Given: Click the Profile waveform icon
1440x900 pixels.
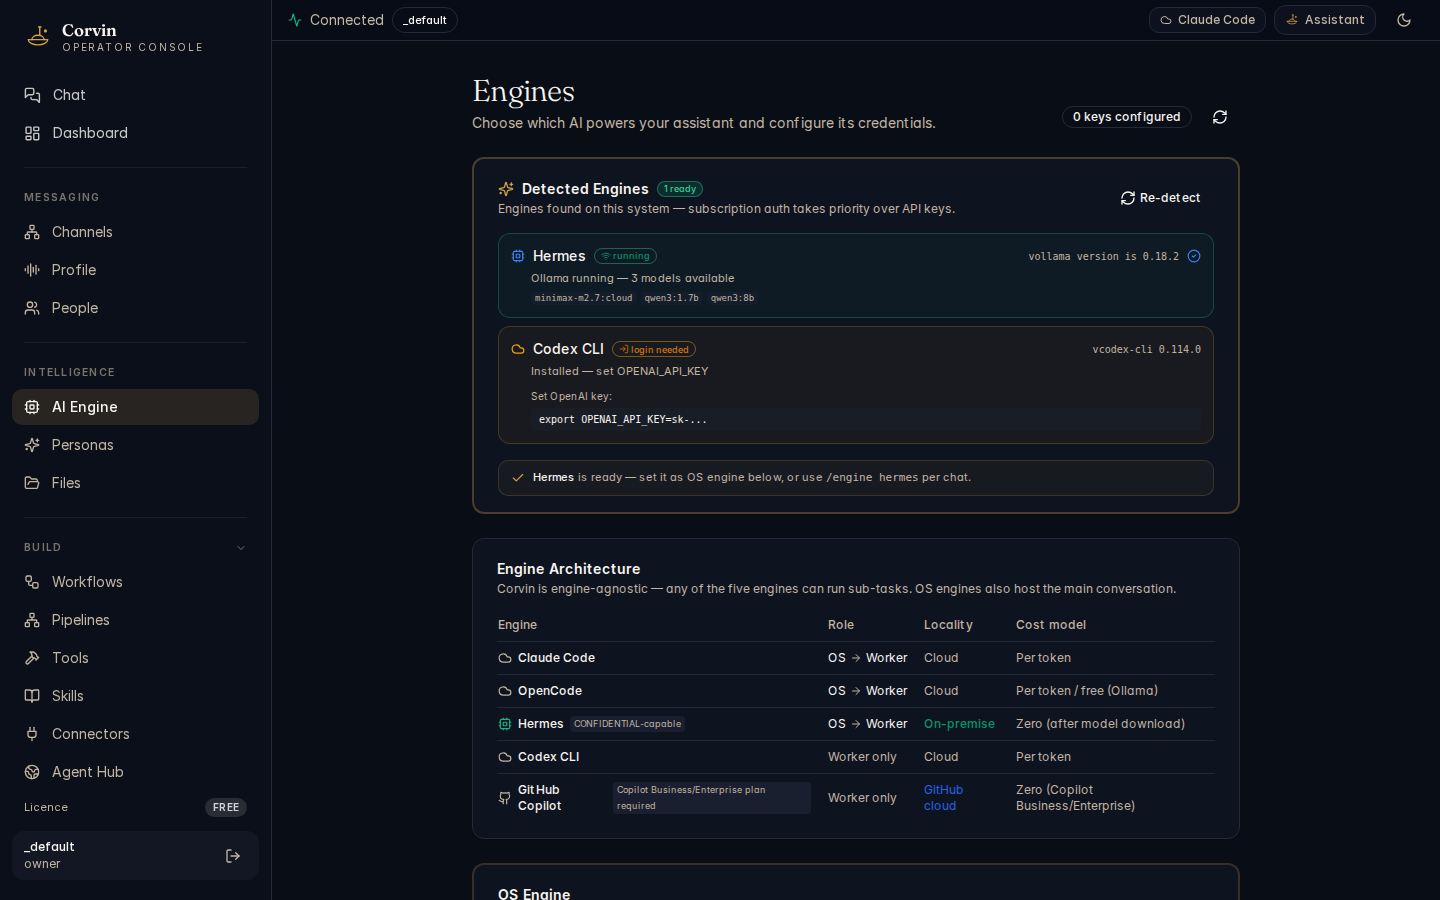Looking at the screenshot, I should [32, 270].
